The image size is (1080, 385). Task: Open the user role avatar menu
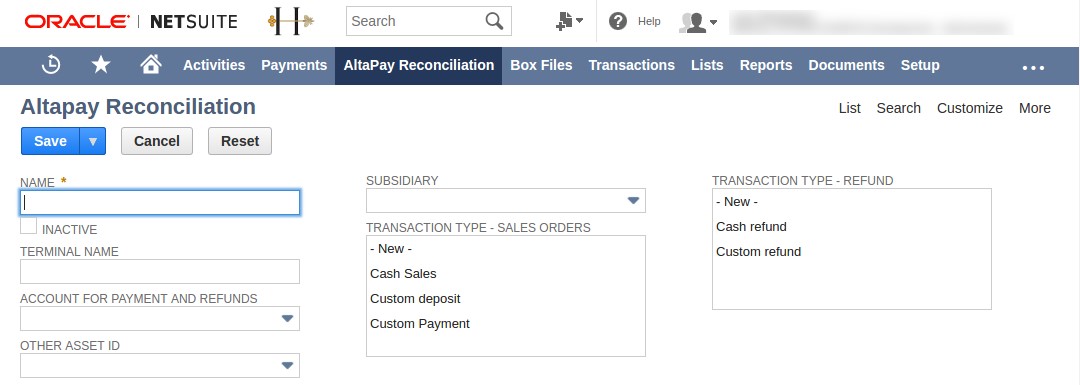tap(698, 22)
